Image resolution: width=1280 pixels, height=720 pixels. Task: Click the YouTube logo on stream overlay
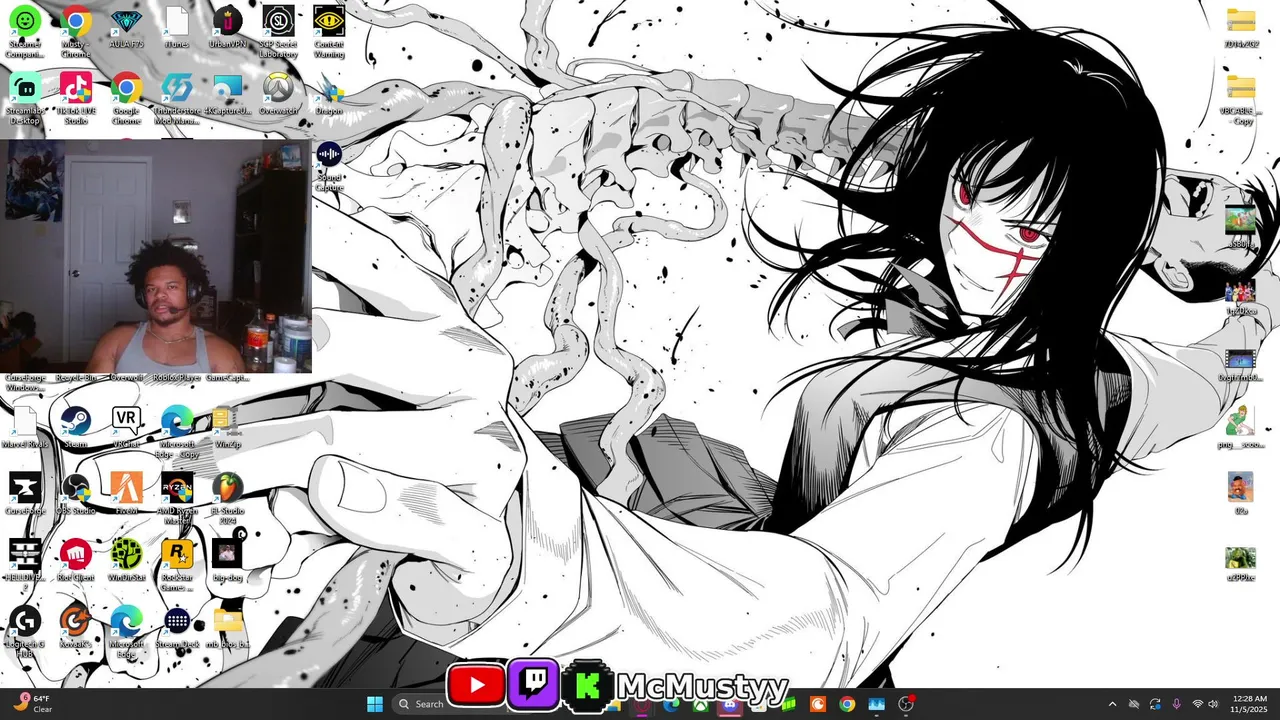pyautogui.click(x=475, y=685)
